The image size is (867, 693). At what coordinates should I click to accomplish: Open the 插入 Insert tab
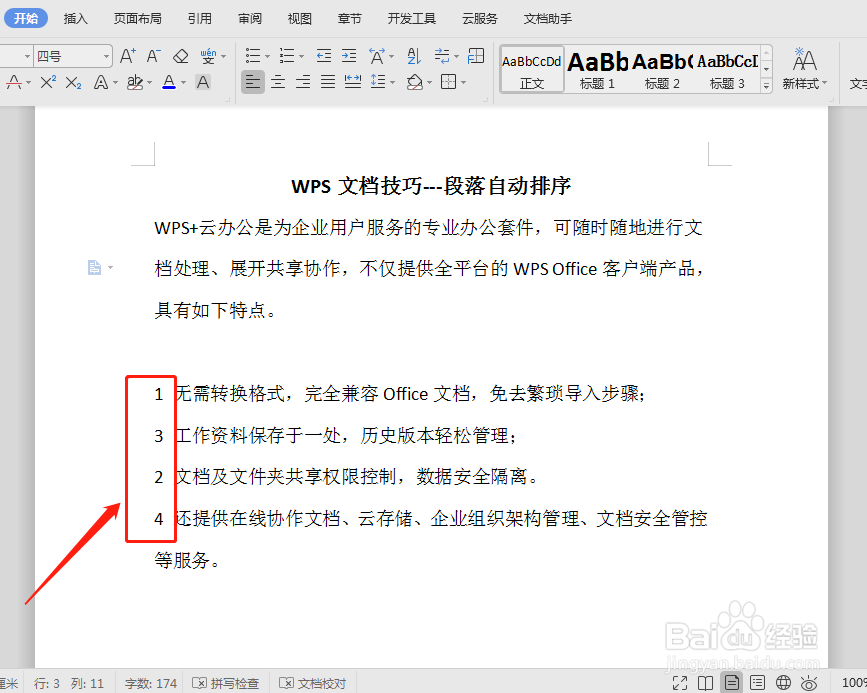point(76,19)
